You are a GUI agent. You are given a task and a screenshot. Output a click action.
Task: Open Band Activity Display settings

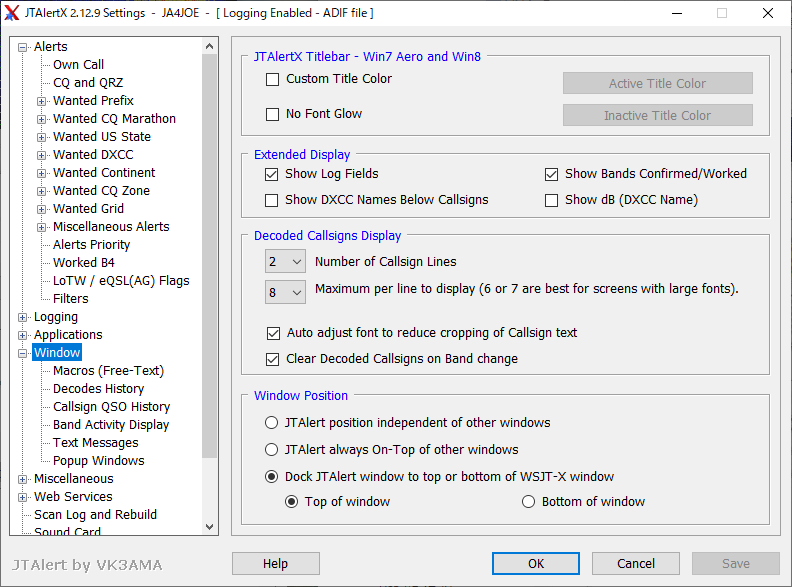111,425
